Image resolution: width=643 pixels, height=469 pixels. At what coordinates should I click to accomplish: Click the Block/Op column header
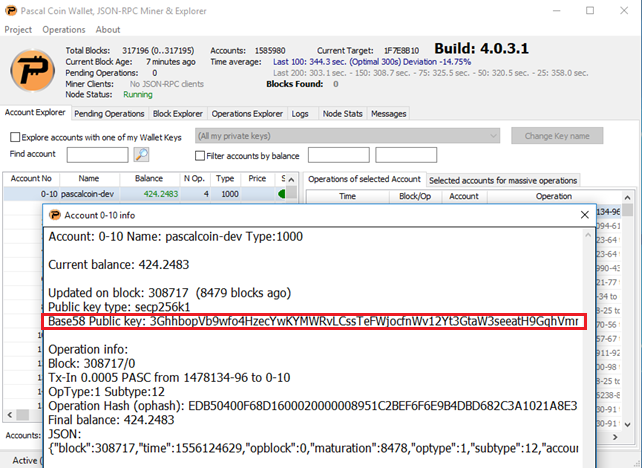click(x=415, y=196)
